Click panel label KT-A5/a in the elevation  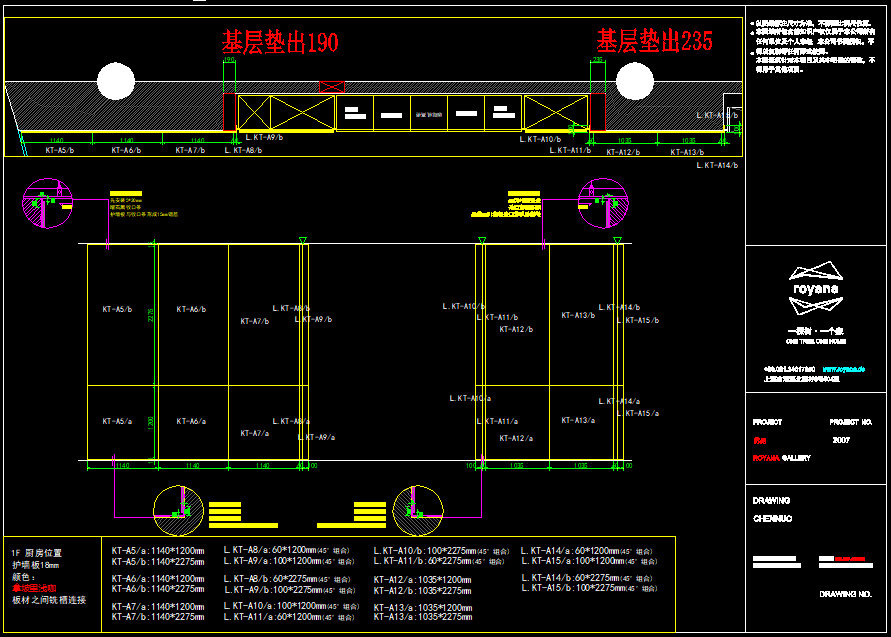(117, 421)
